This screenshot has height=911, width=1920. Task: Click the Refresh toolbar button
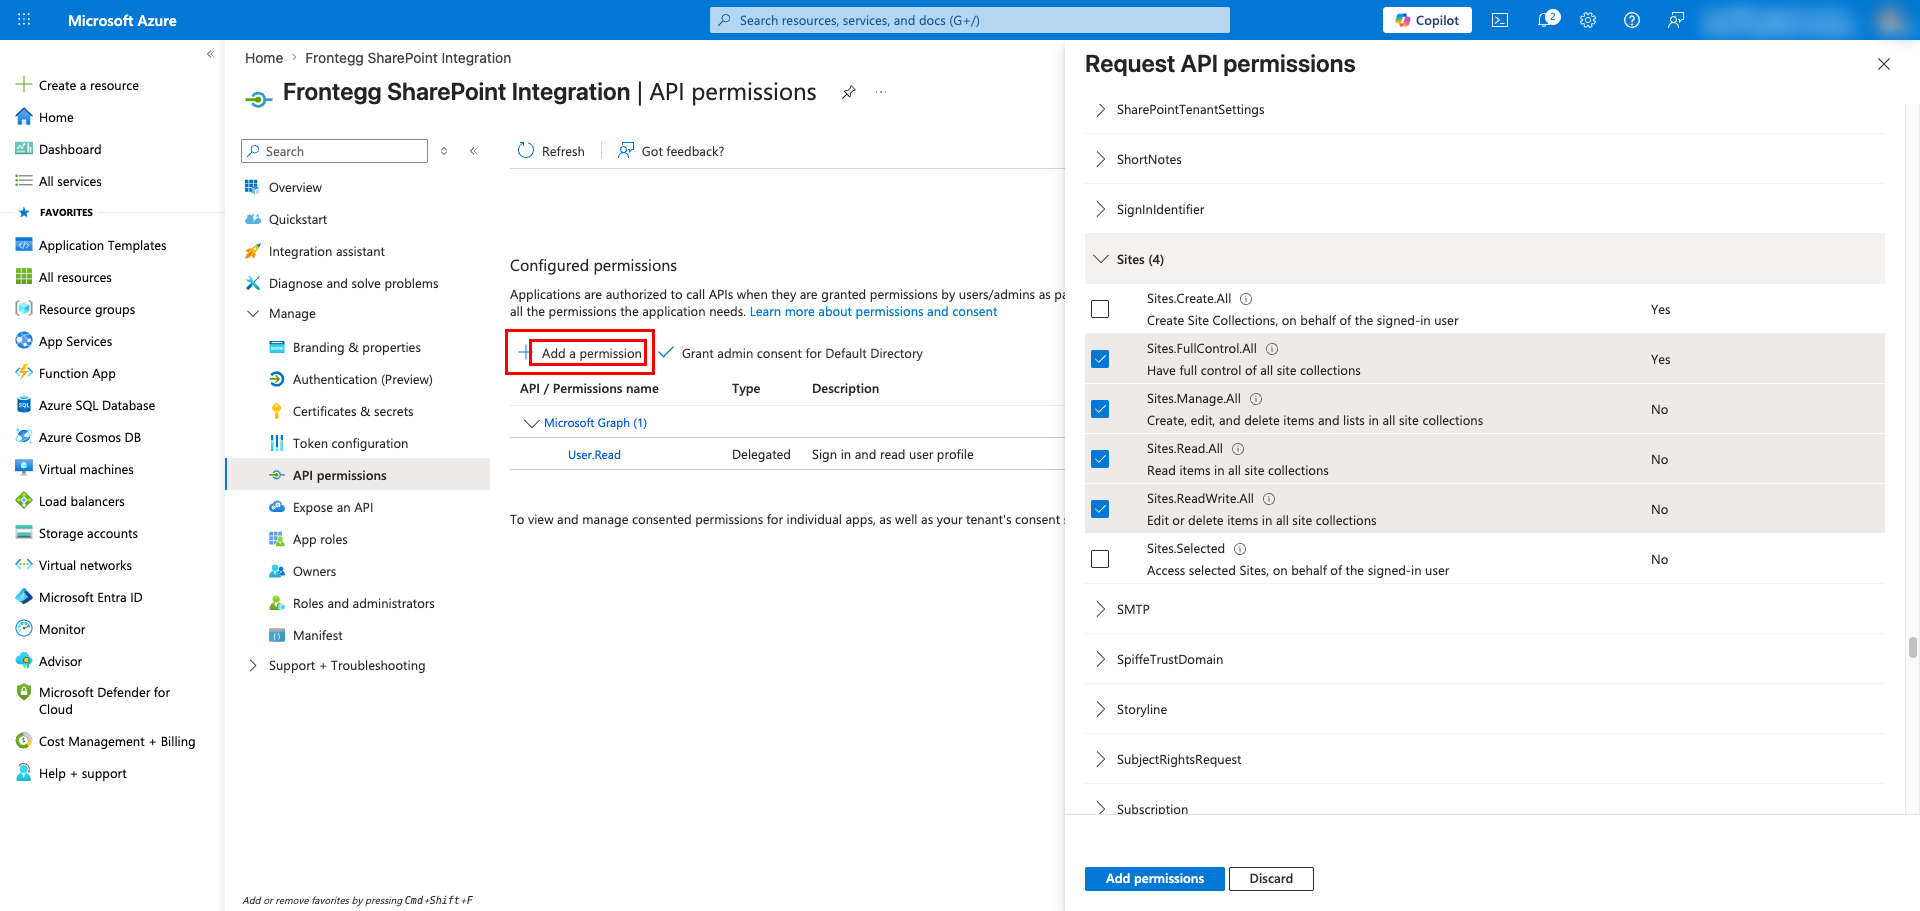pos(551,151)
